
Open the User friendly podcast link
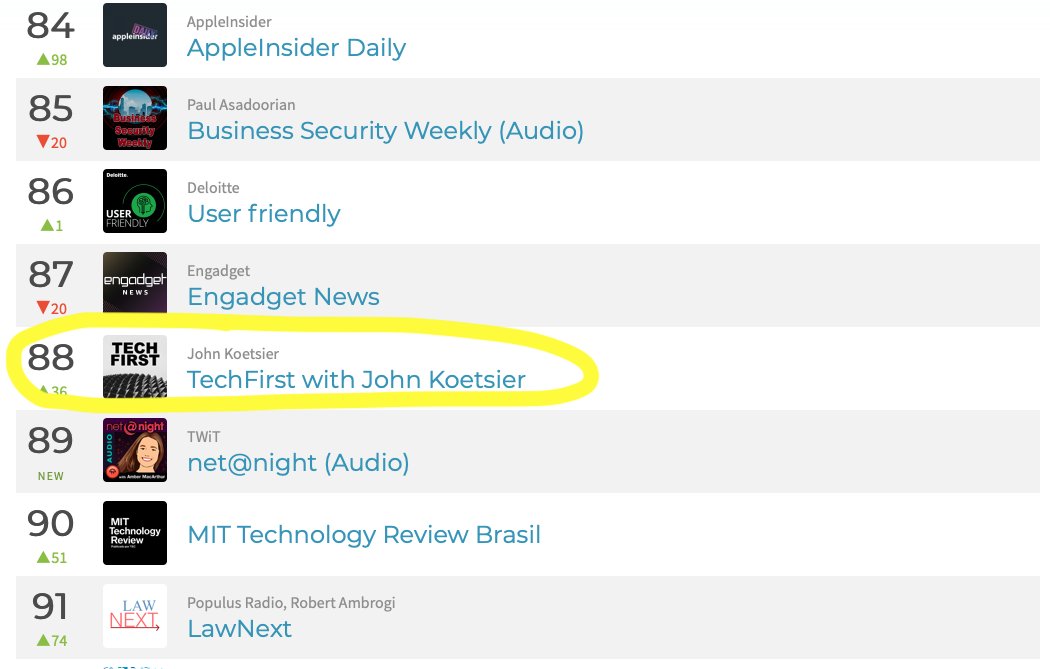click(x=264, y=214)
